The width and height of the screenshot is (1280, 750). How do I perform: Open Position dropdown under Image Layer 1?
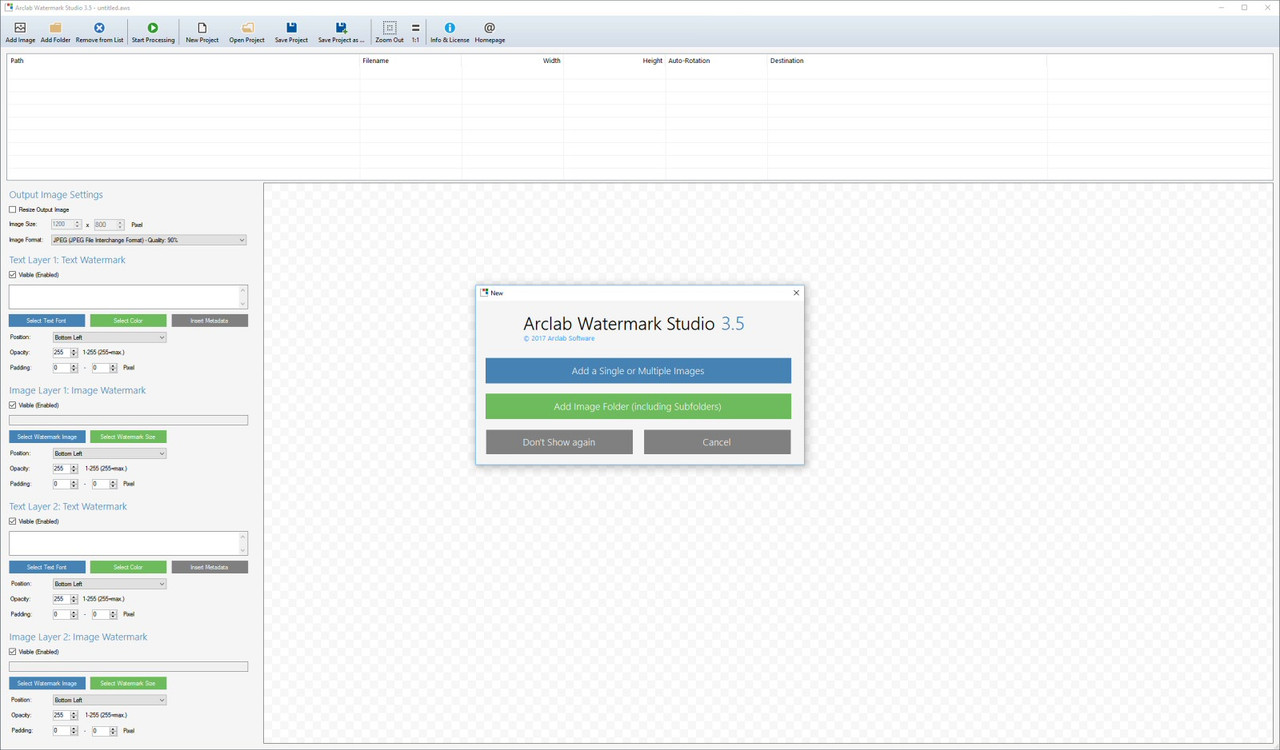pyautogui.click(x=109, y=454)
